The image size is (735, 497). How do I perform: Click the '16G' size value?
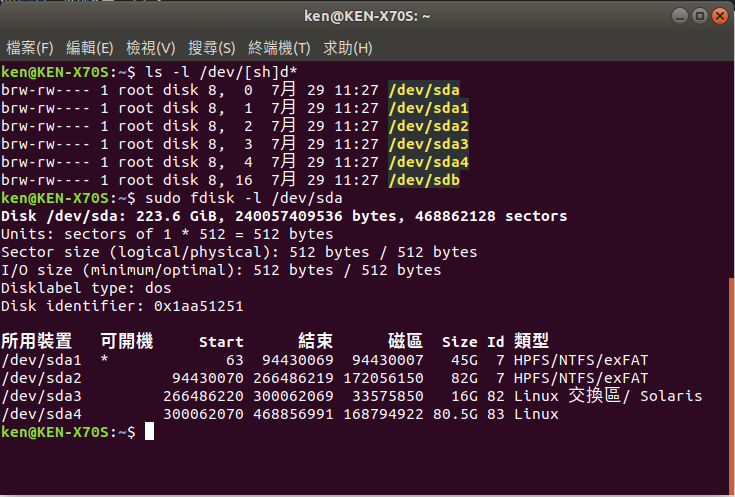coord(464,396)
